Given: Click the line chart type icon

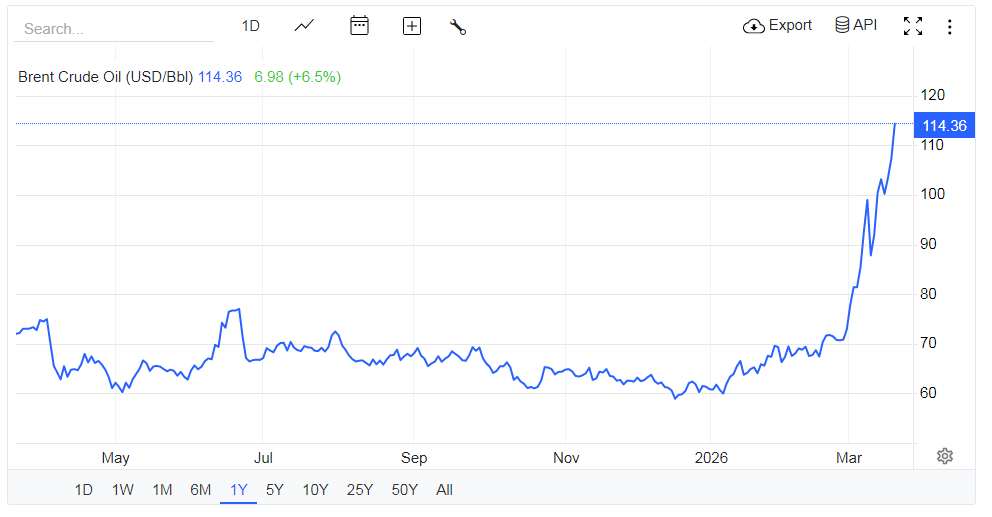Looking at the screenshot, I should pos(304,26).
